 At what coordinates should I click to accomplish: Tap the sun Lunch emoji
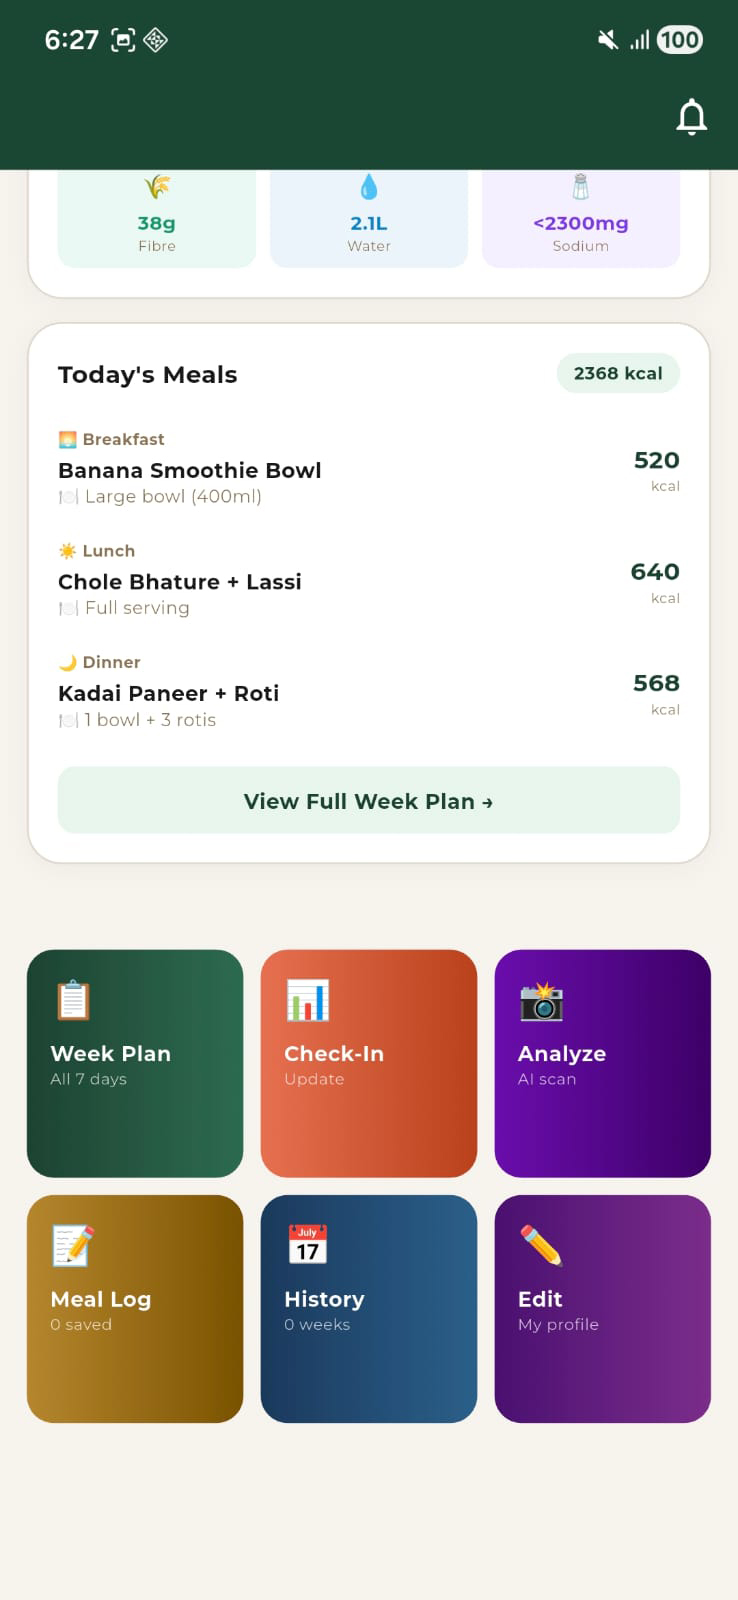click(66, 549)
